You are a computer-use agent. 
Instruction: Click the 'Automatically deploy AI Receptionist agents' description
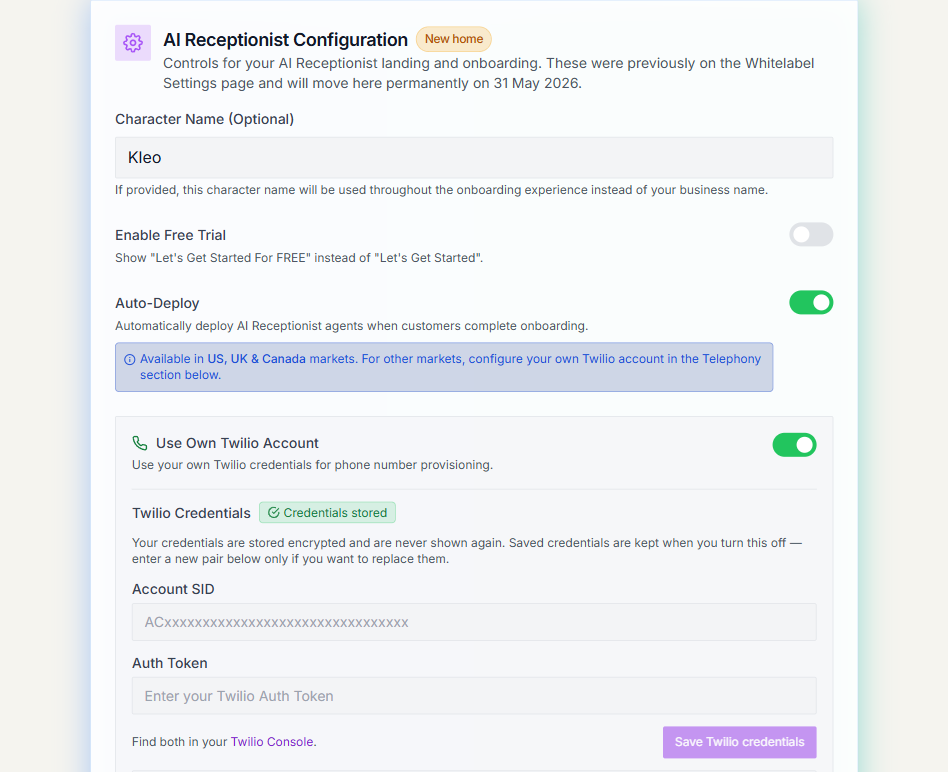click(351, 326)
